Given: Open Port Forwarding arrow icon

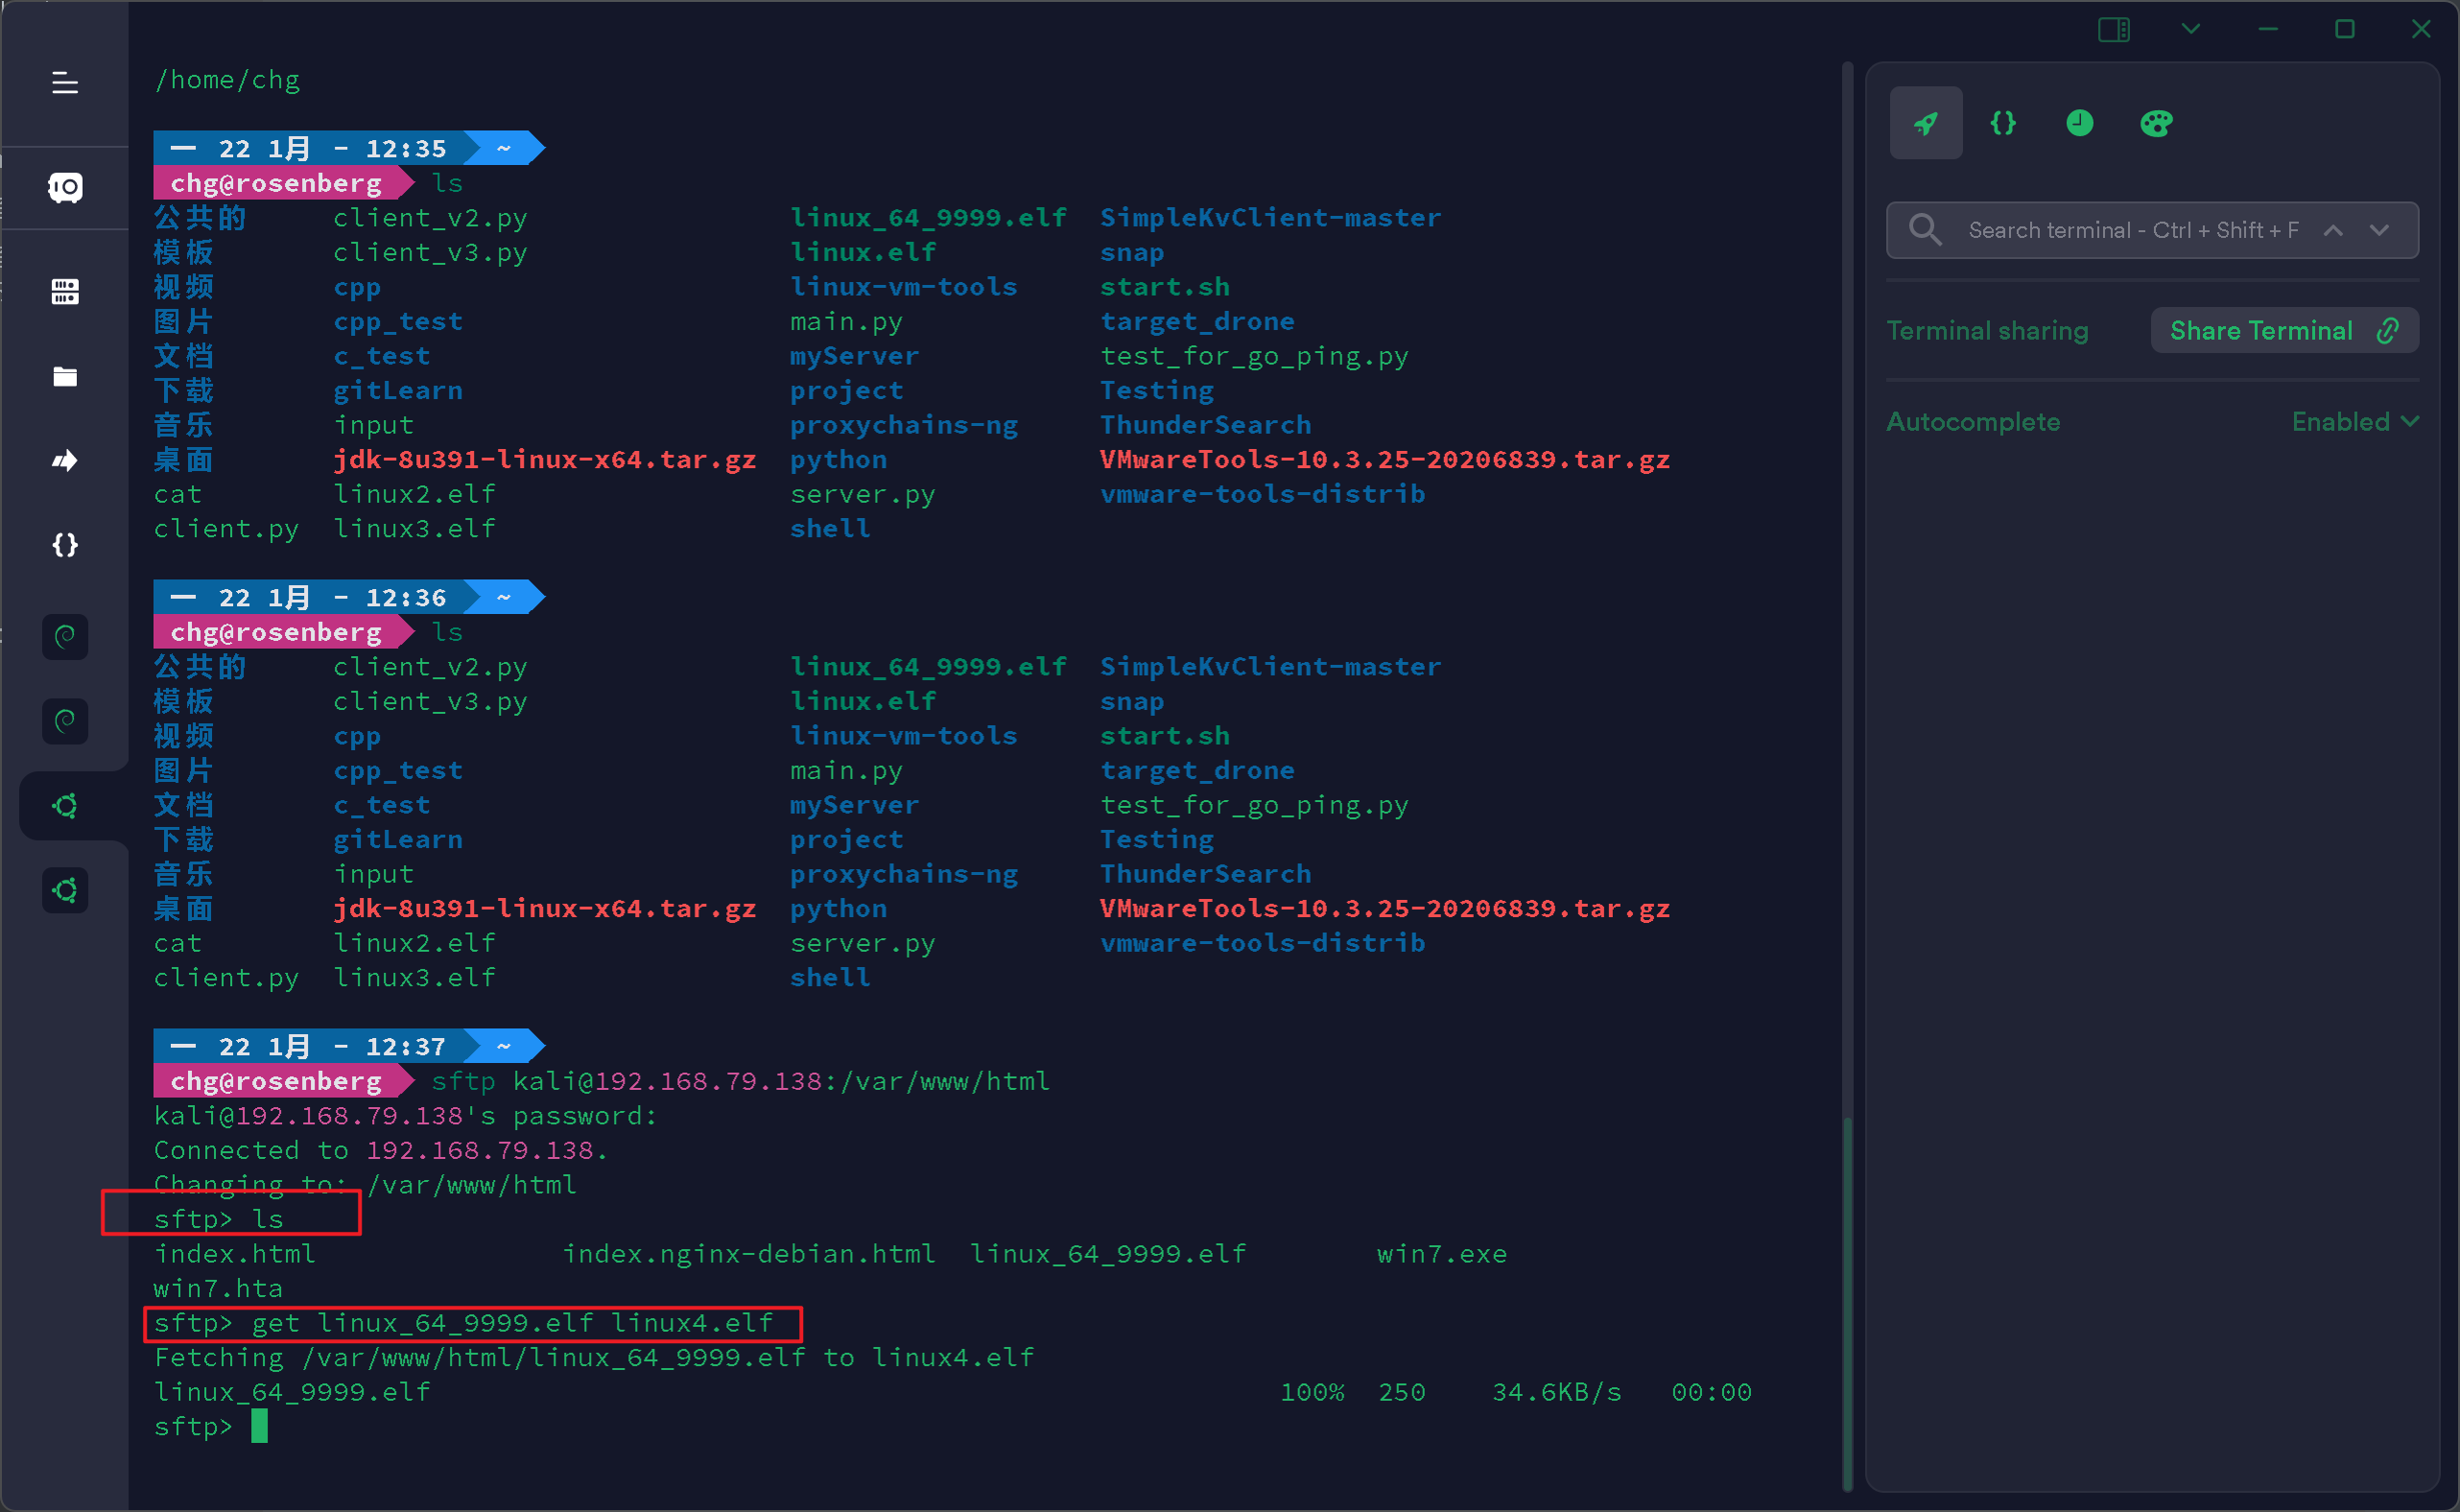Looking at the screenshot, I should click(65, 461).
